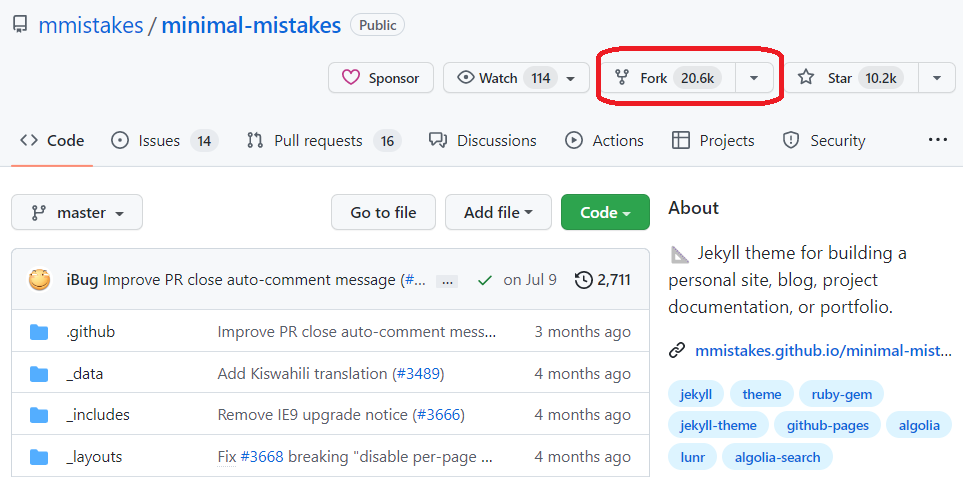Image resolution: width=963 pixels, height=477 pixels.
Task: Expand the Fork options dropdown arrow
Action: tap(755, 78)
